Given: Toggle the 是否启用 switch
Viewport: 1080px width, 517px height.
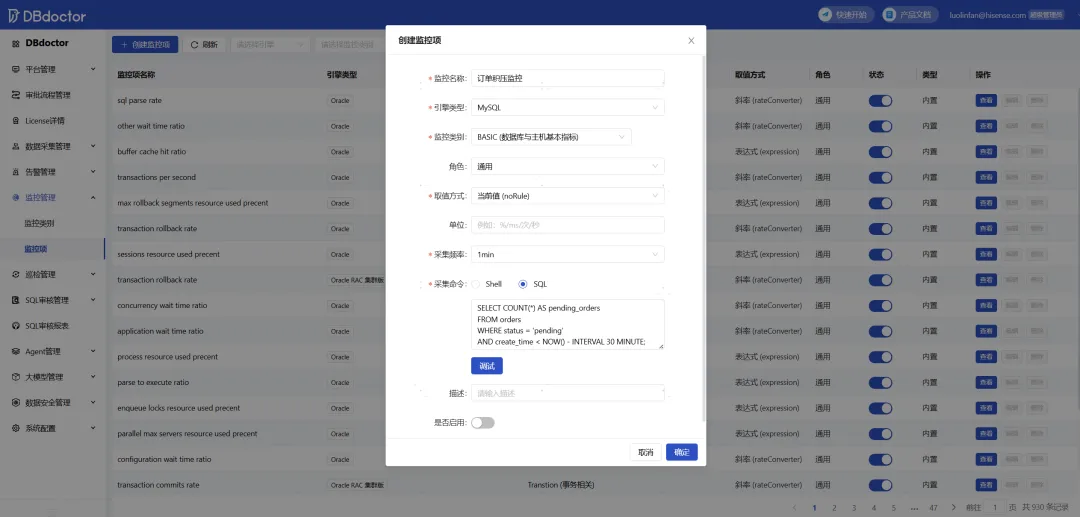Looking at the screenshot, I should [483, 423].
